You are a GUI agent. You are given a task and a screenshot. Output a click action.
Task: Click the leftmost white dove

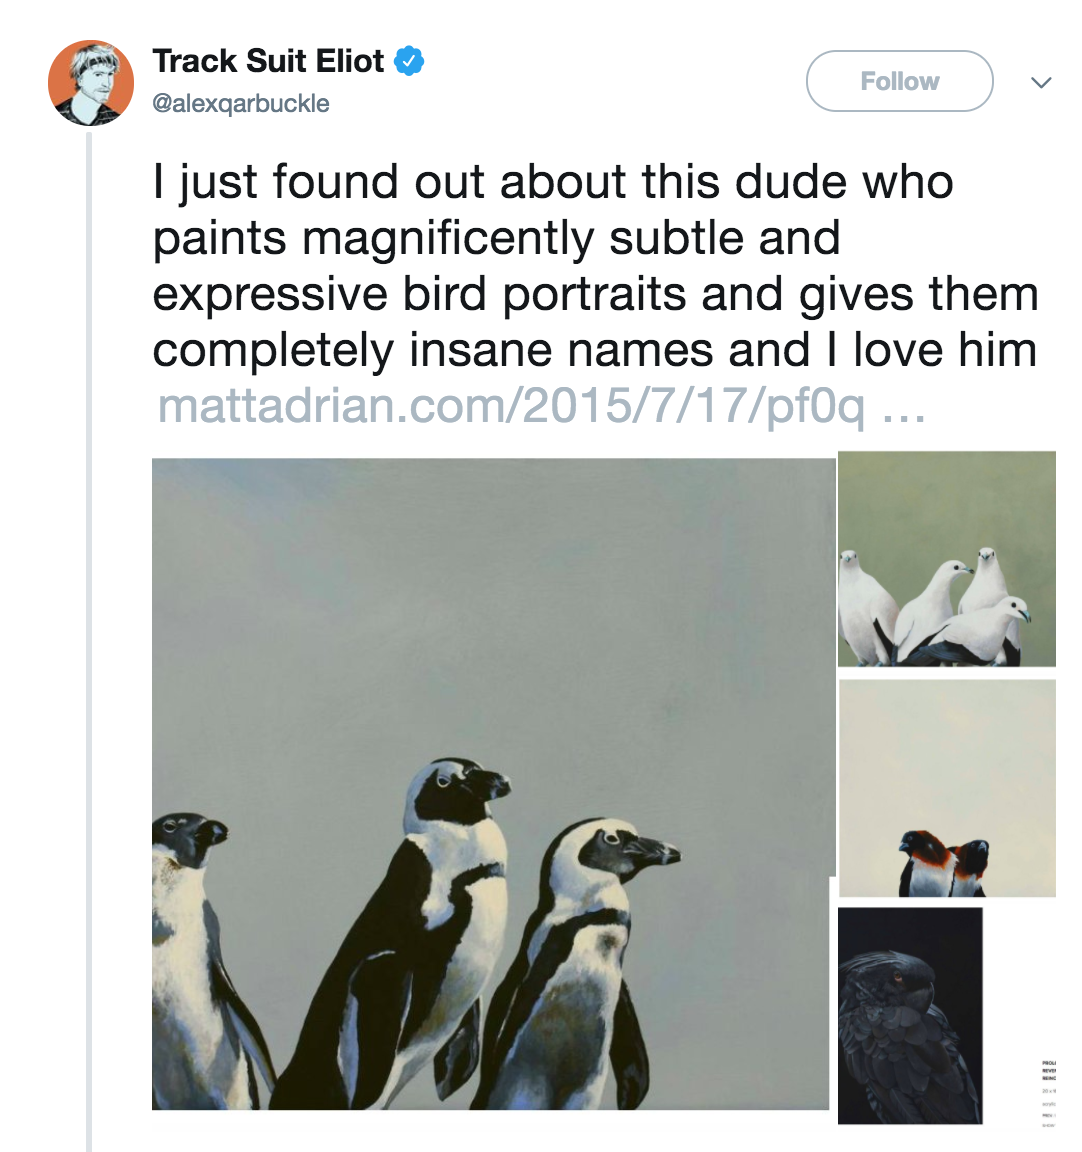click(865, 605)
